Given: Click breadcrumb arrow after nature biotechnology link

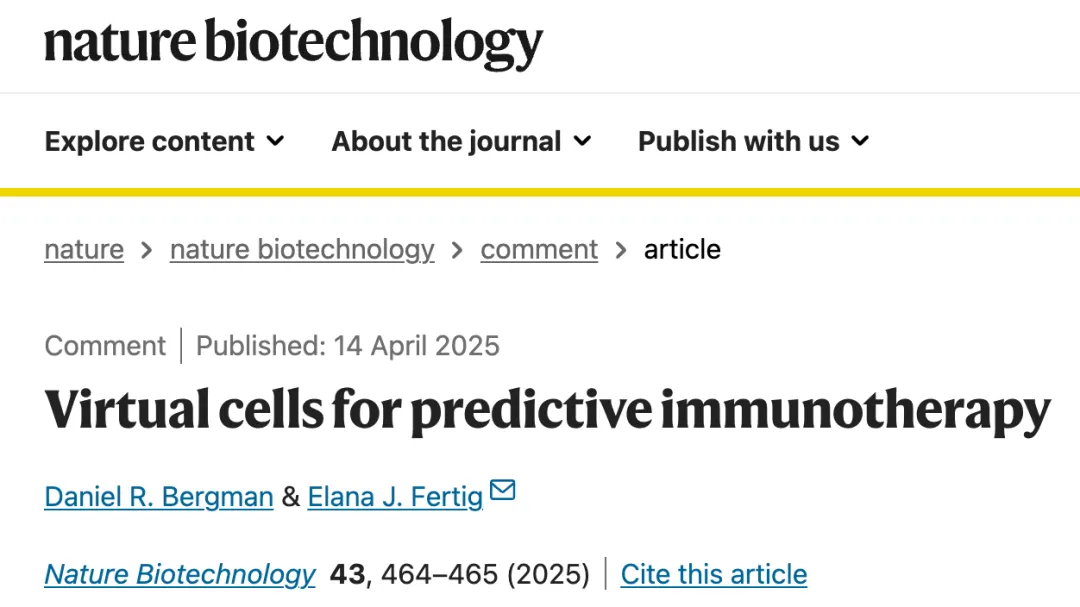Looking at the screenshot, I should pos(457,250).
